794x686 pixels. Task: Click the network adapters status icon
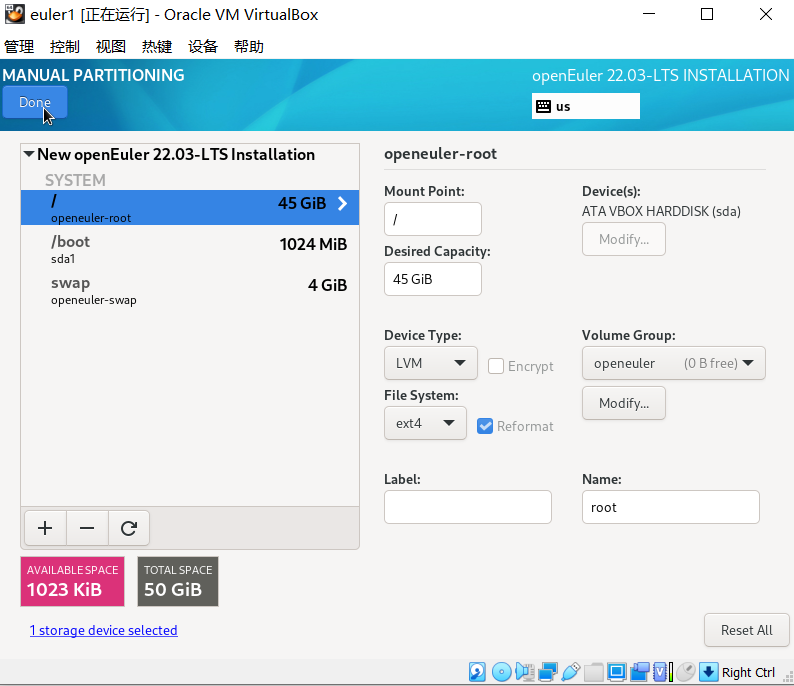click(547, 672)
